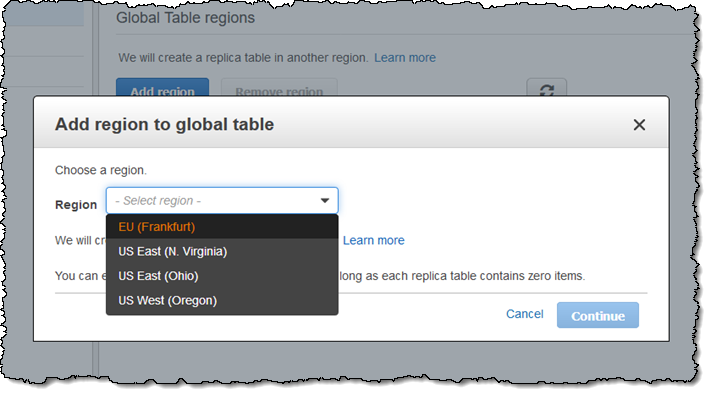
Task: Select the highlighted item in left sidebar
Action: coord(44,14)
